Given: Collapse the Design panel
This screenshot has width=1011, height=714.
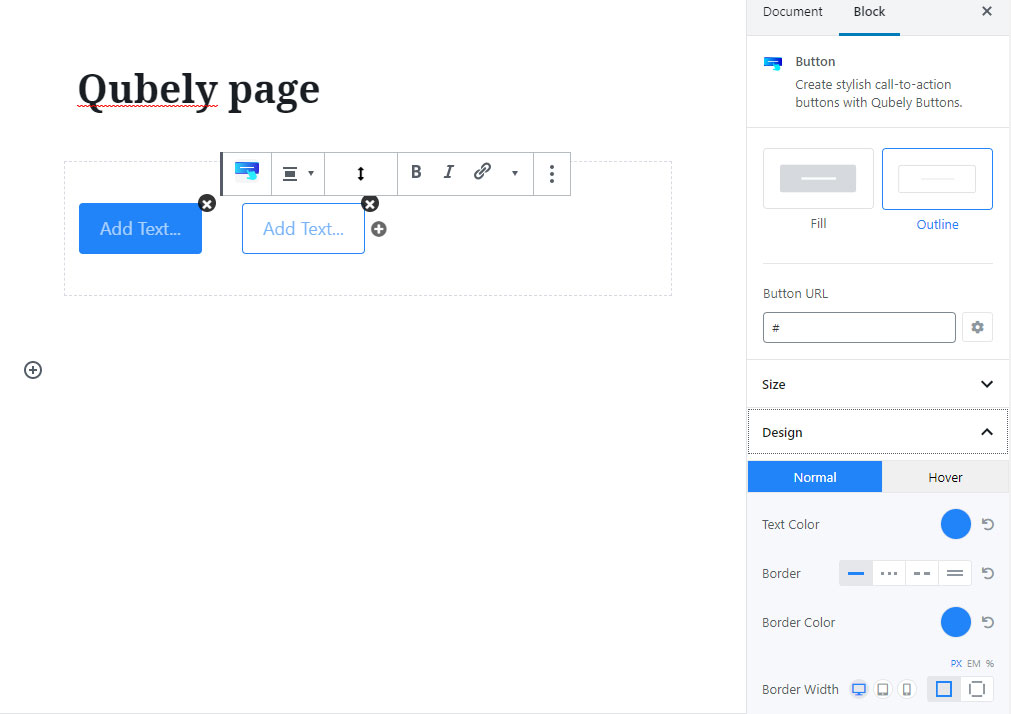Looking at the screenshot, I should [x=878, y=431].
